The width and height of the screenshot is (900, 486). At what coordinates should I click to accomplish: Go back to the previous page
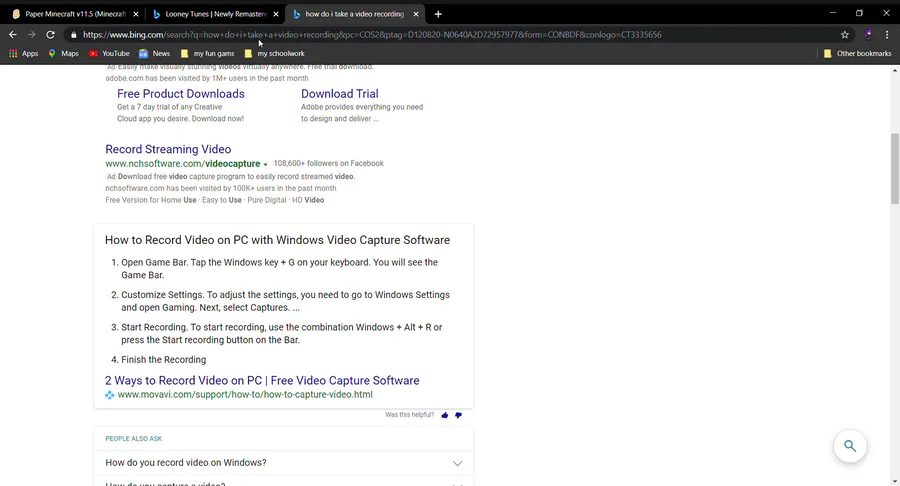13,34
